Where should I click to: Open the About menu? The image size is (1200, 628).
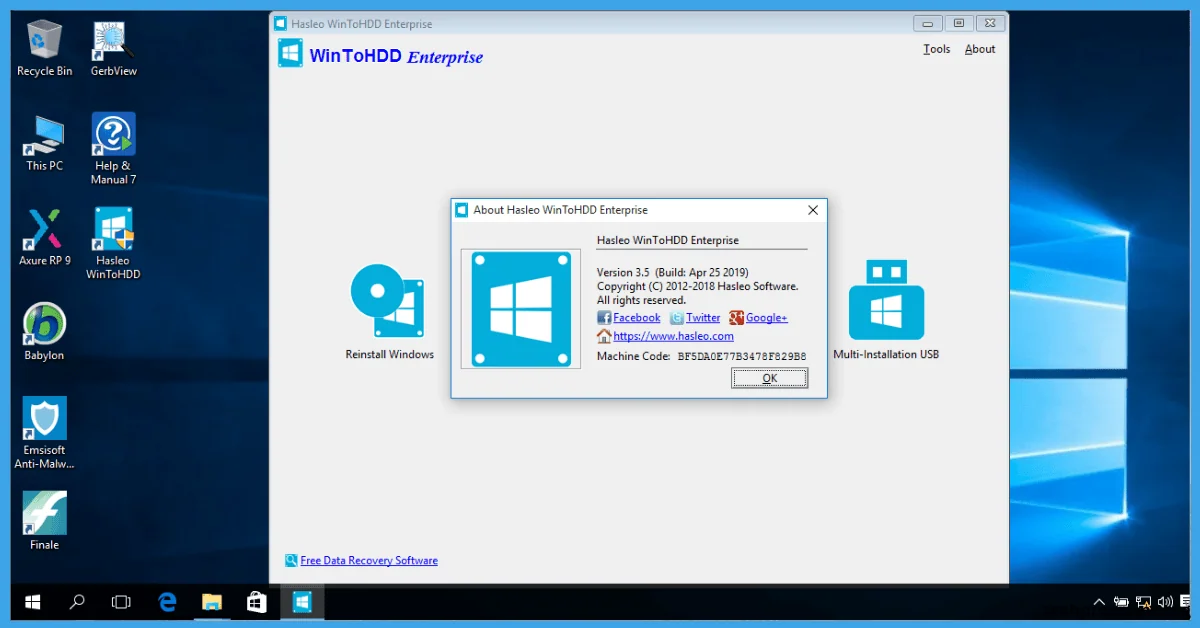tap(980, 49)
